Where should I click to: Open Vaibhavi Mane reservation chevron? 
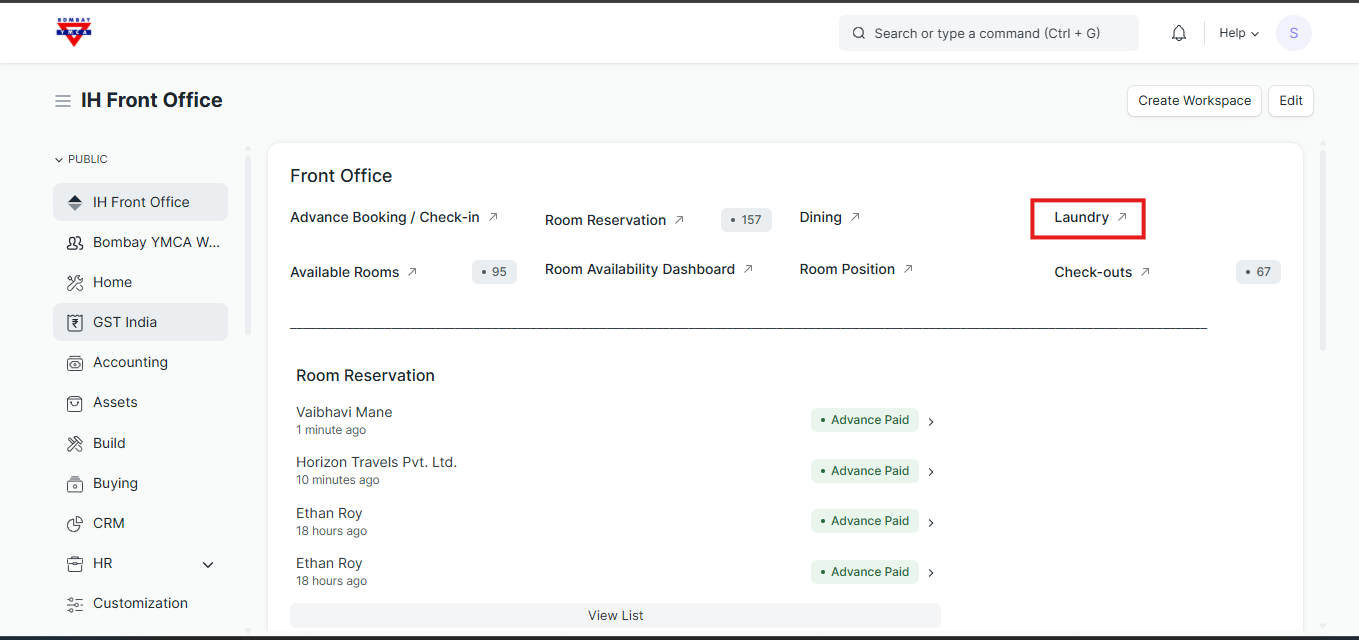click(931, 422)
